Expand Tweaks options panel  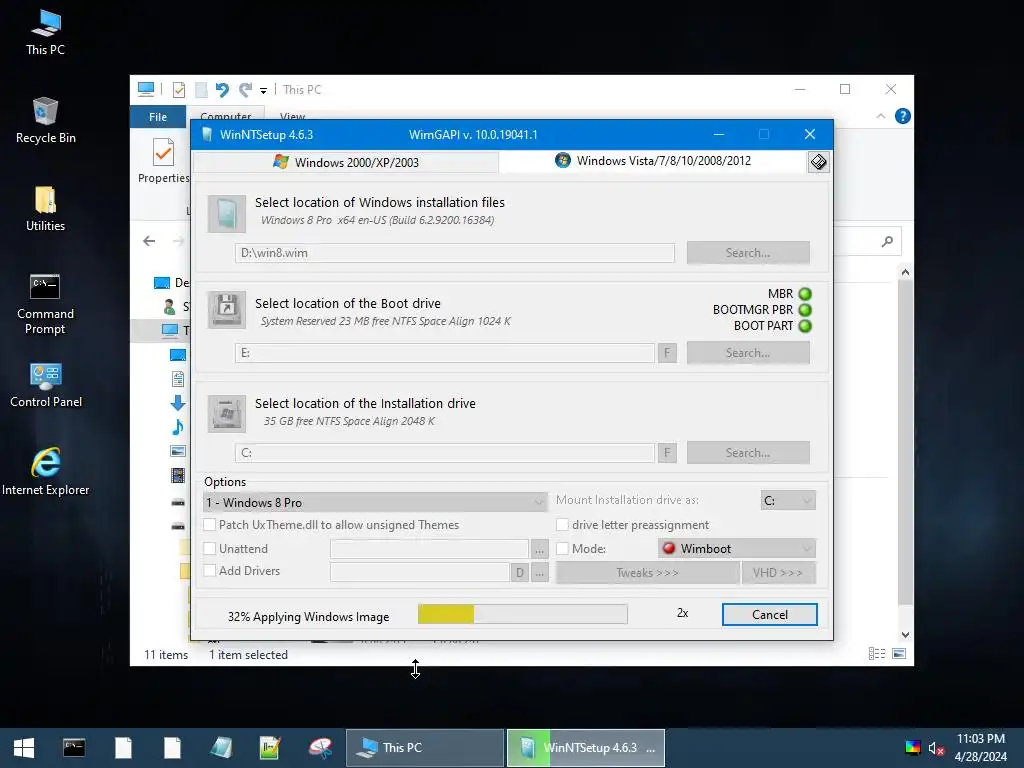click(647, 573)
